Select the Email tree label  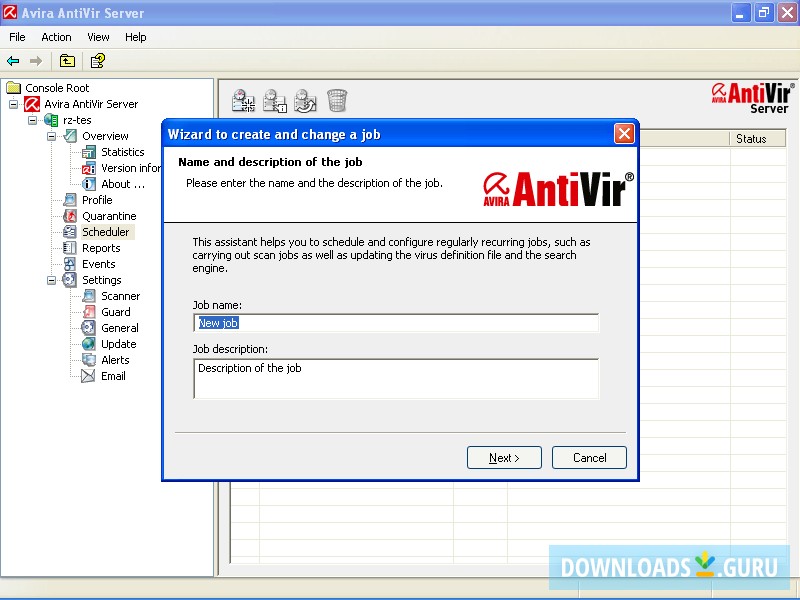pyautogui.click(x=113, y=376)
